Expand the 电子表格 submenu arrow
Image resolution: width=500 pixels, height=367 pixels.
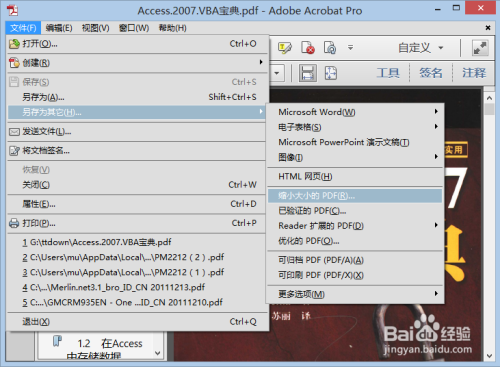pyautogui.click(x=436, y=126)
